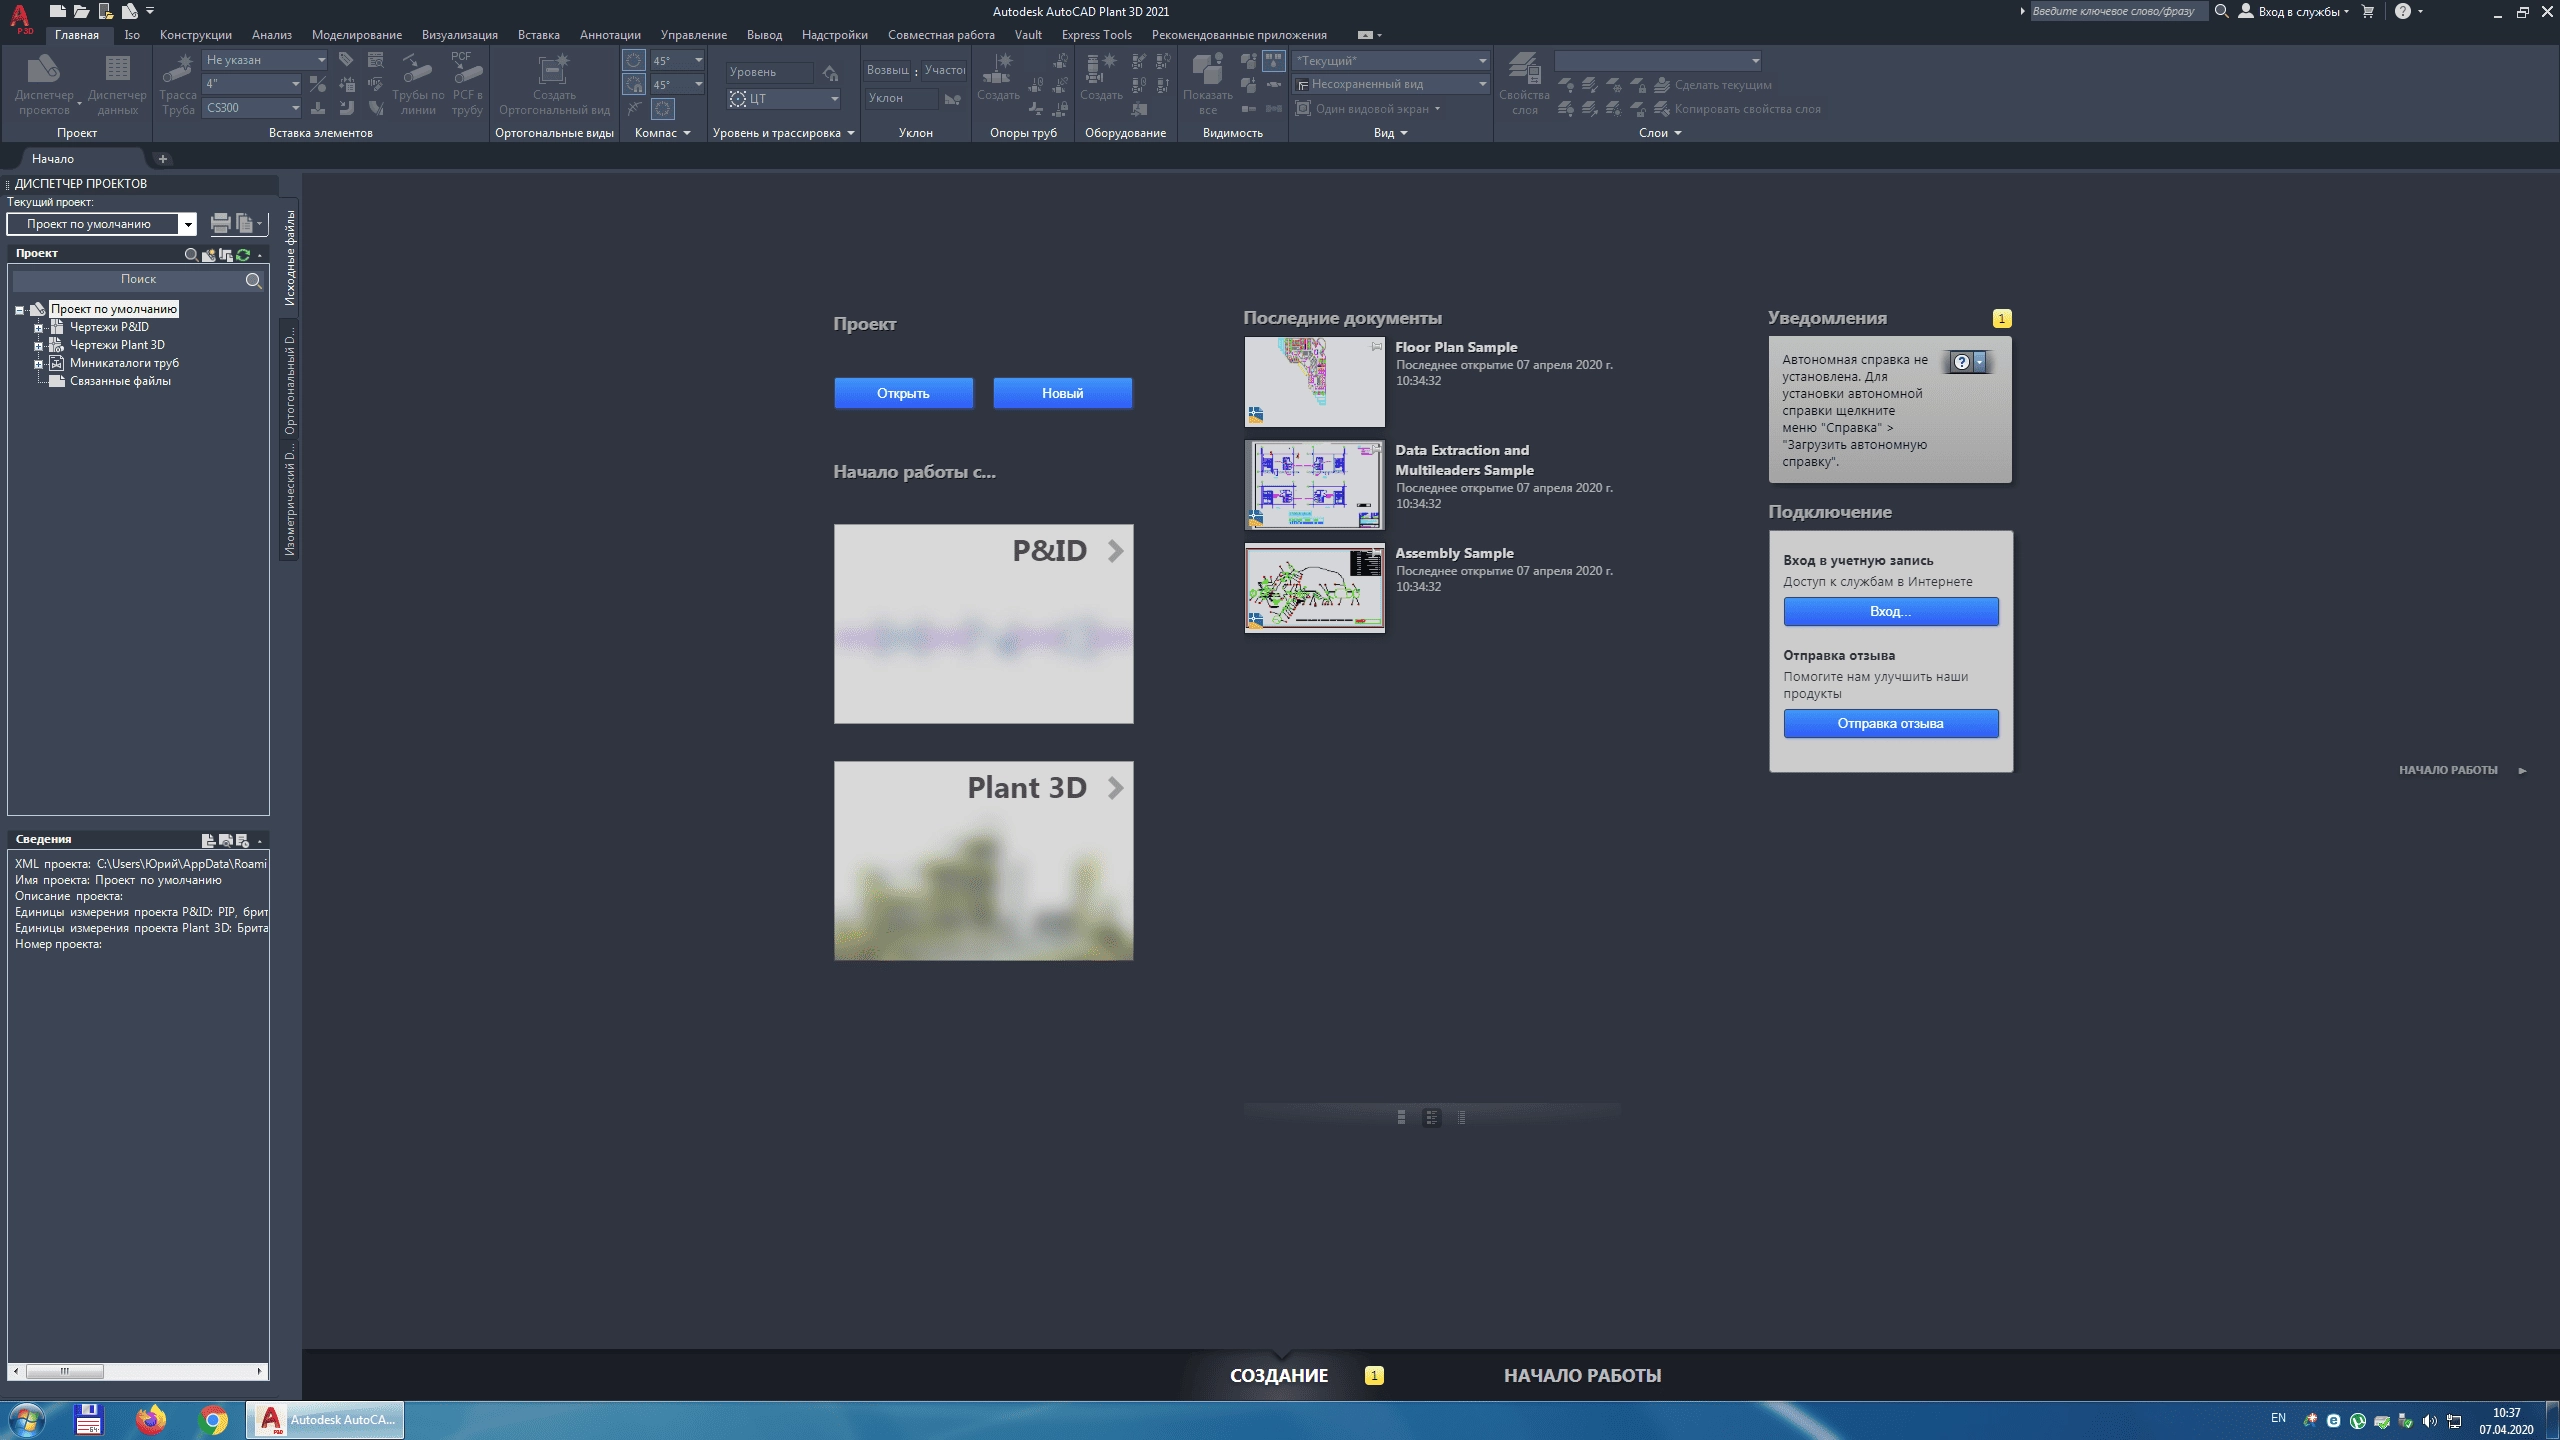Open the ЦТ justification dropdown
Viewport: 2560px width, 1440px height.
[x=784, y=99]
